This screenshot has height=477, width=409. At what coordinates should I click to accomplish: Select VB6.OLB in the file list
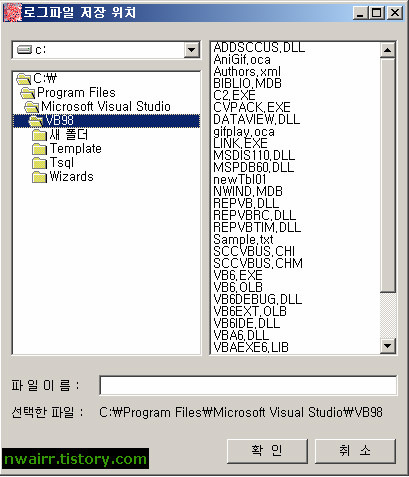point(238,287)
